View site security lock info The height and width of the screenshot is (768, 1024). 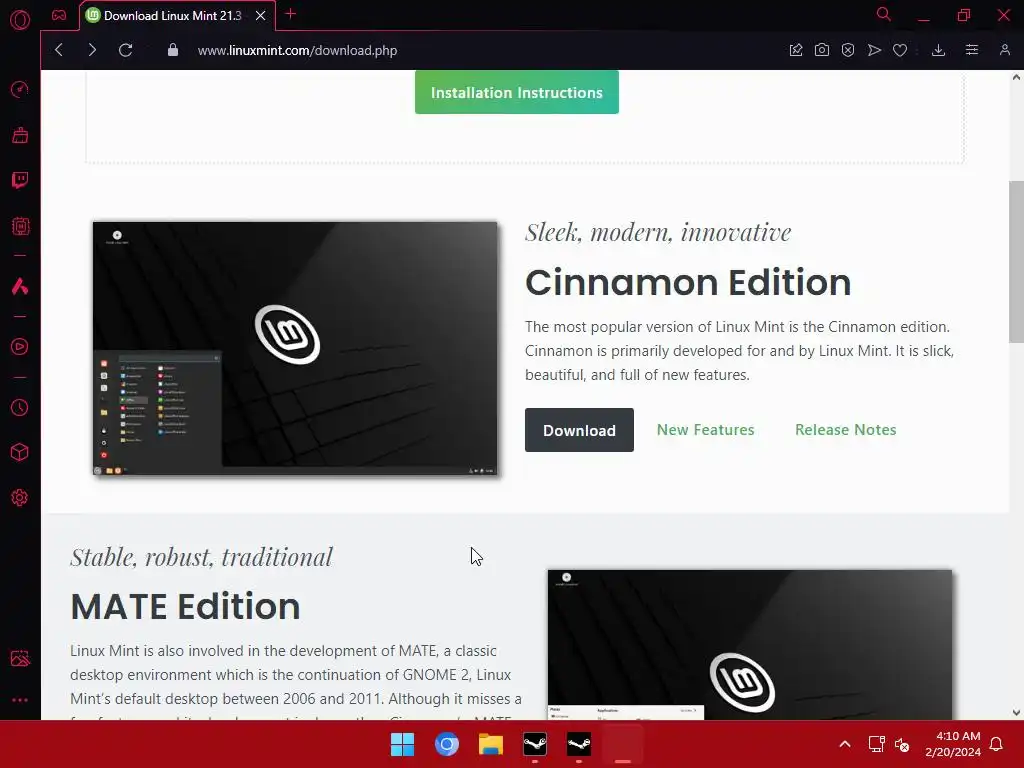tap(172, 50)
